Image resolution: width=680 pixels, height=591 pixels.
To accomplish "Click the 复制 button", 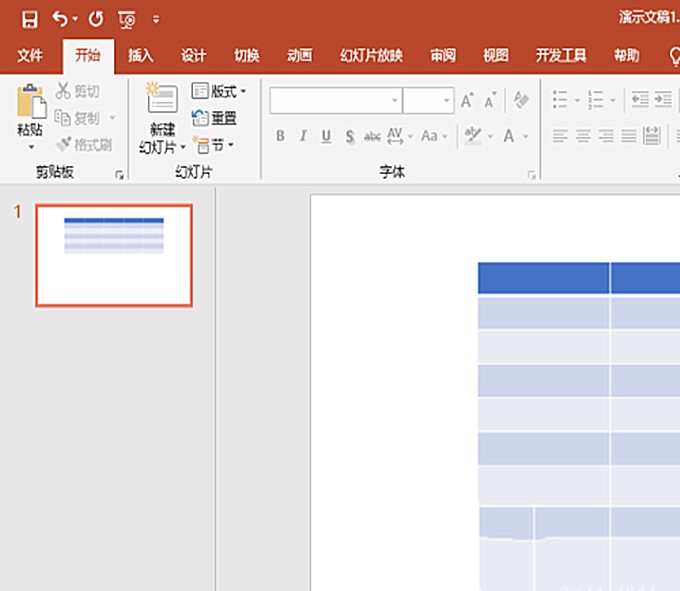I will (x=78, y=118).
